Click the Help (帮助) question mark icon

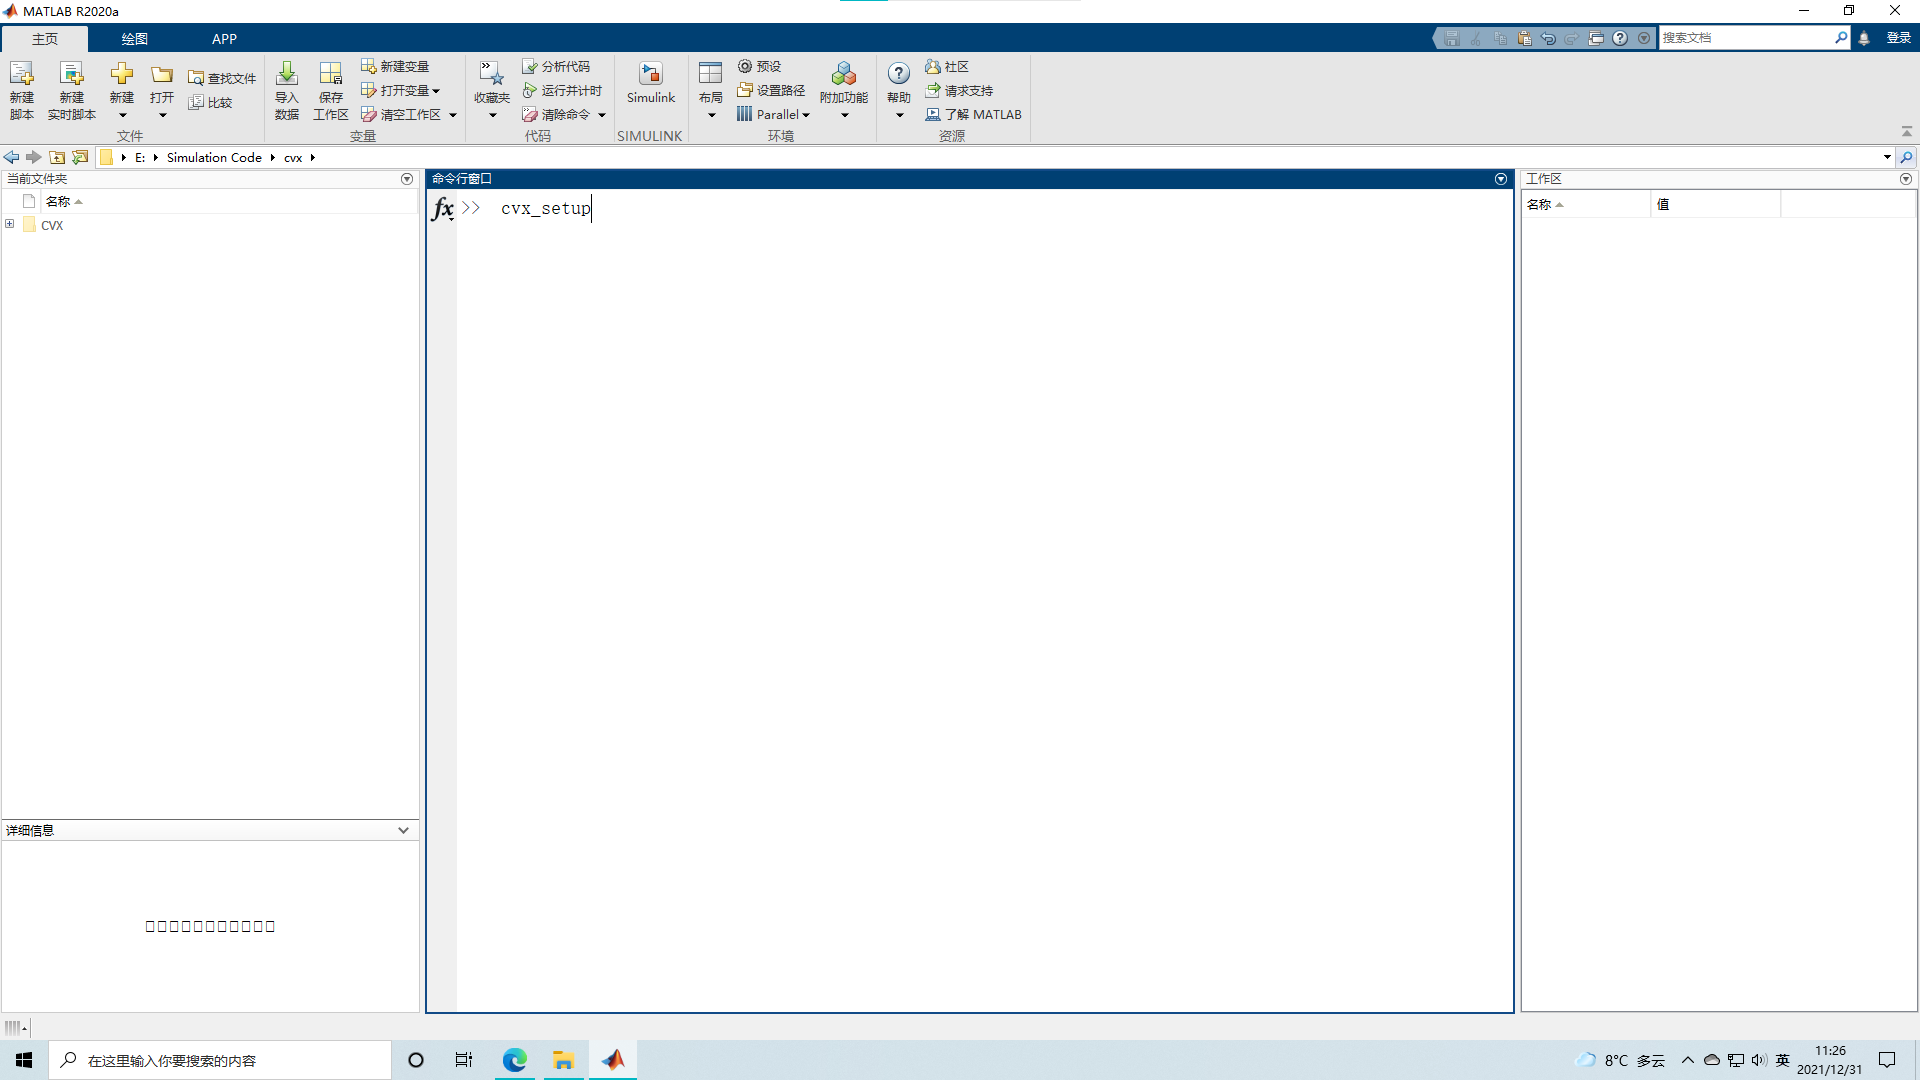(899, 74)
